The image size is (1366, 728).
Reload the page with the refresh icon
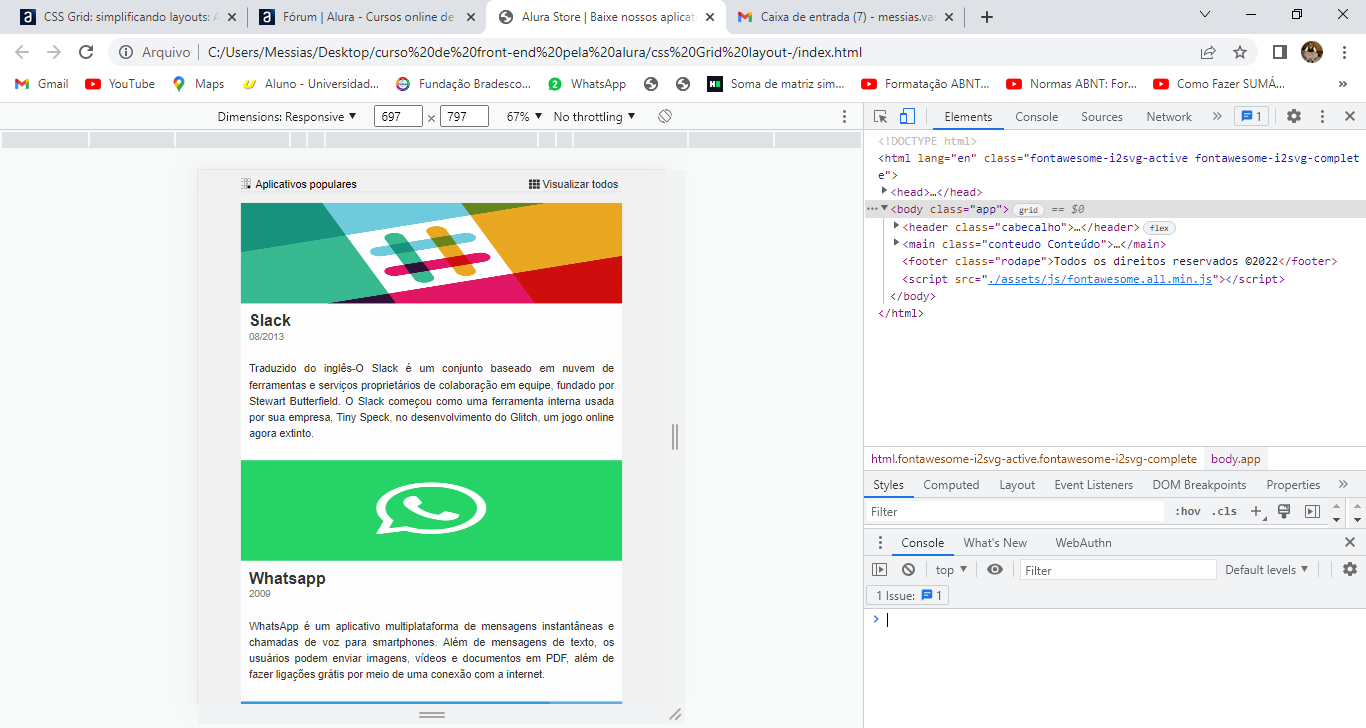(86, 52)
